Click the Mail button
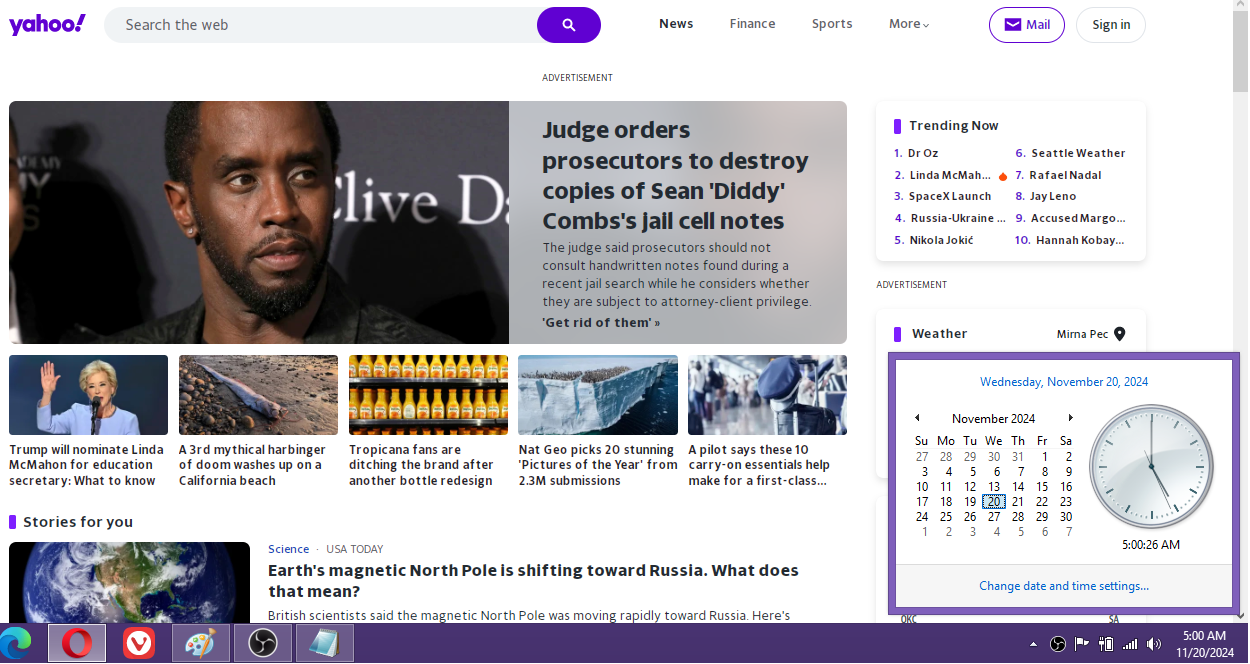 click(1027, 25)
